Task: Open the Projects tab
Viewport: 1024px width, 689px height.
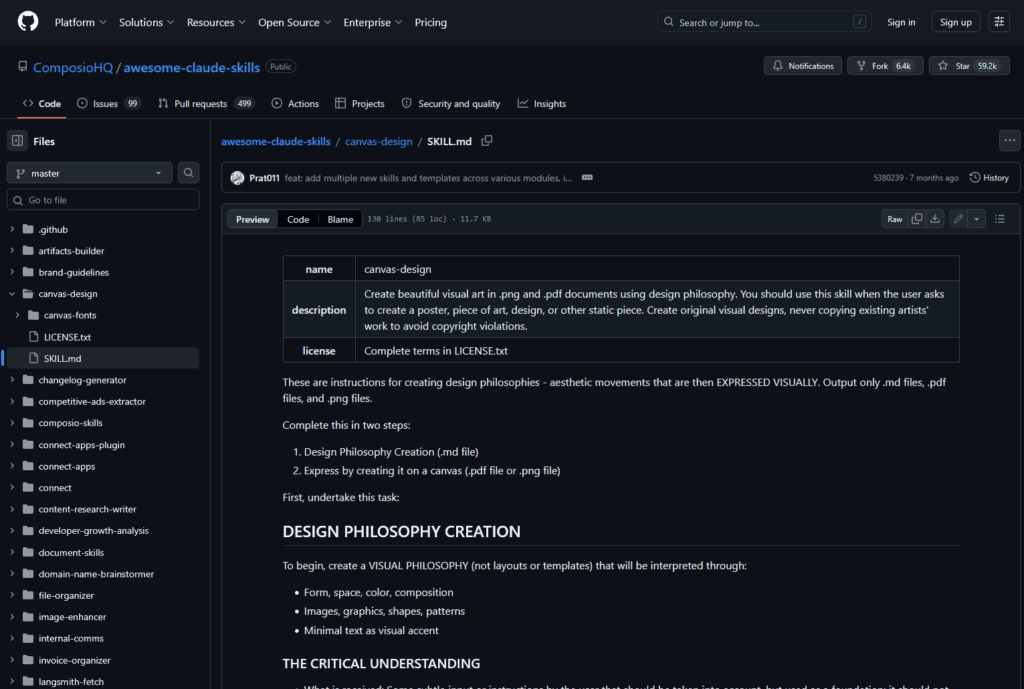Action: [x=360, y=103]
